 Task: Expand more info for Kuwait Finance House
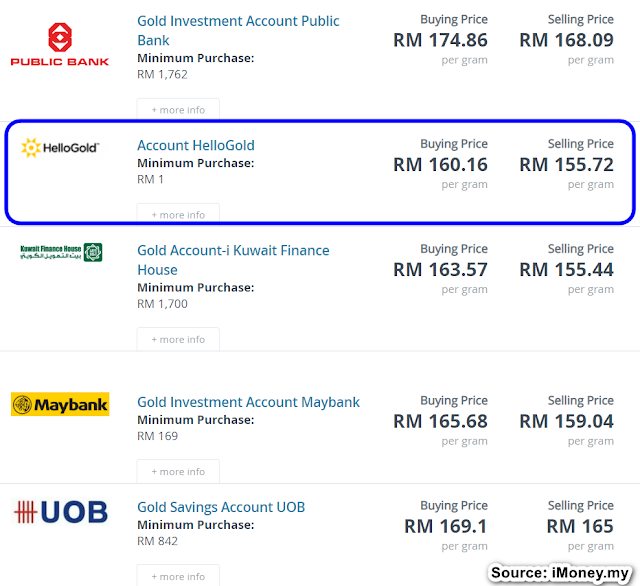coord(178,339)
